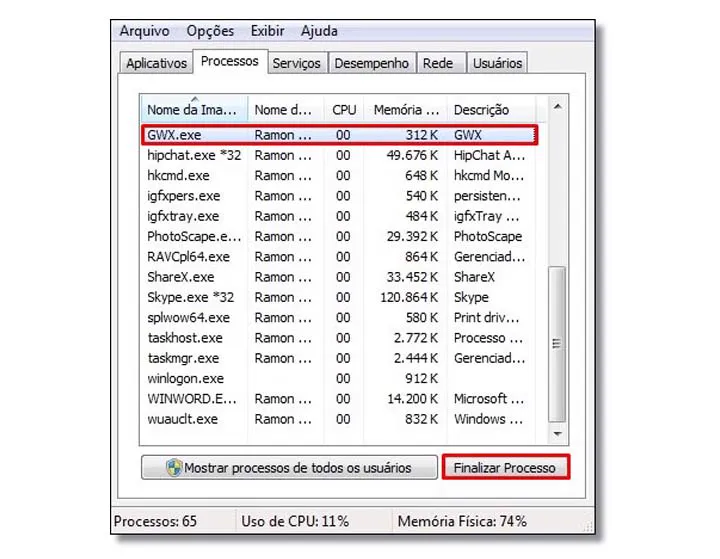
Task: Sort by user name column header
Action: tap(285, 110)
